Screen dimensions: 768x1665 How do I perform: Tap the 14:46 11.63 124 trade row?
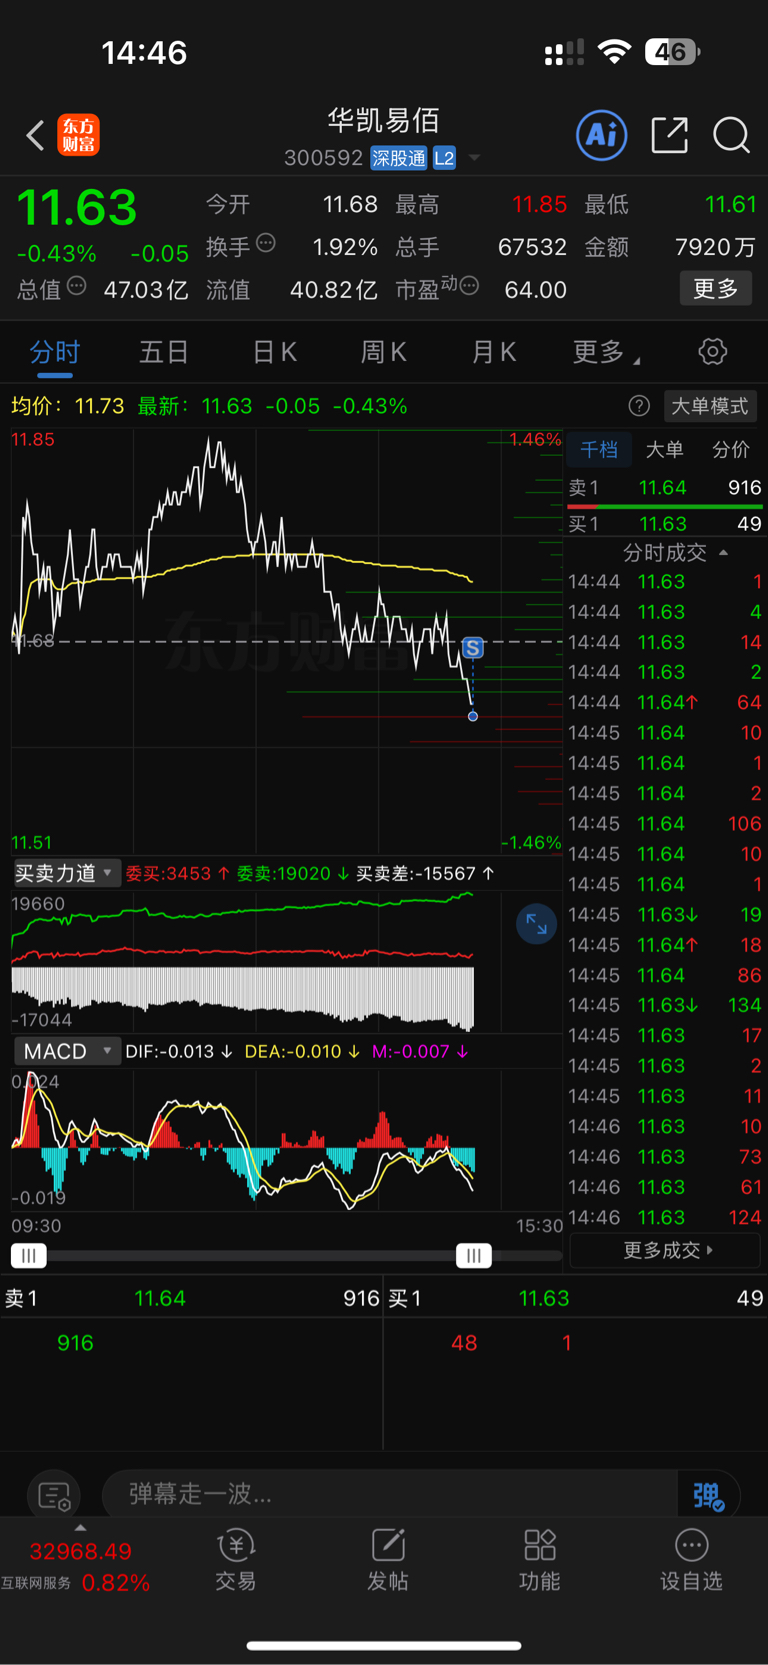tap(665, 1217)
